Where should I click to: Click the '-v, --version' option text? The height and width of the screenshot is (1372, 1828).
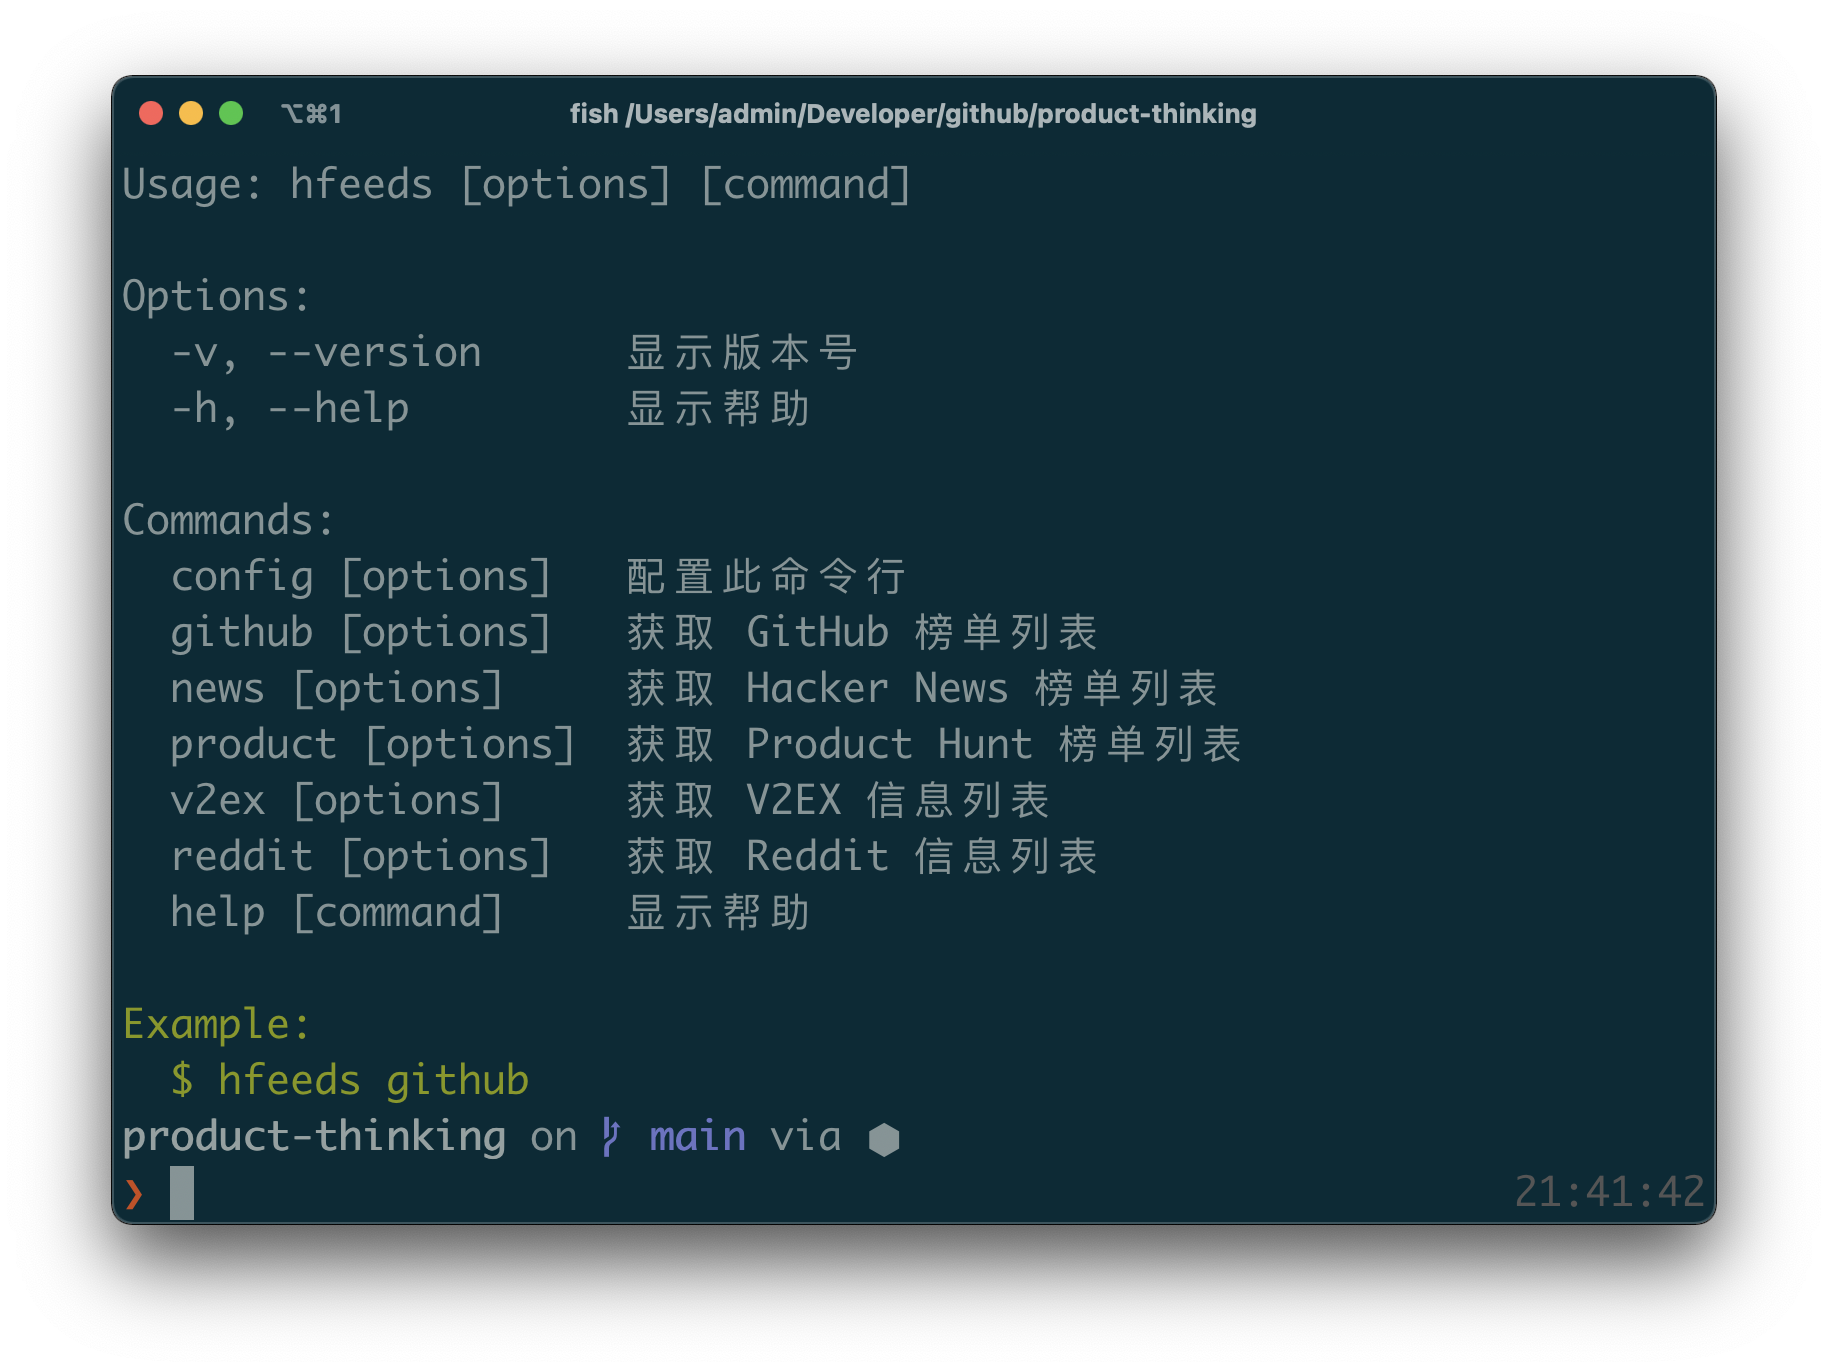326,354
